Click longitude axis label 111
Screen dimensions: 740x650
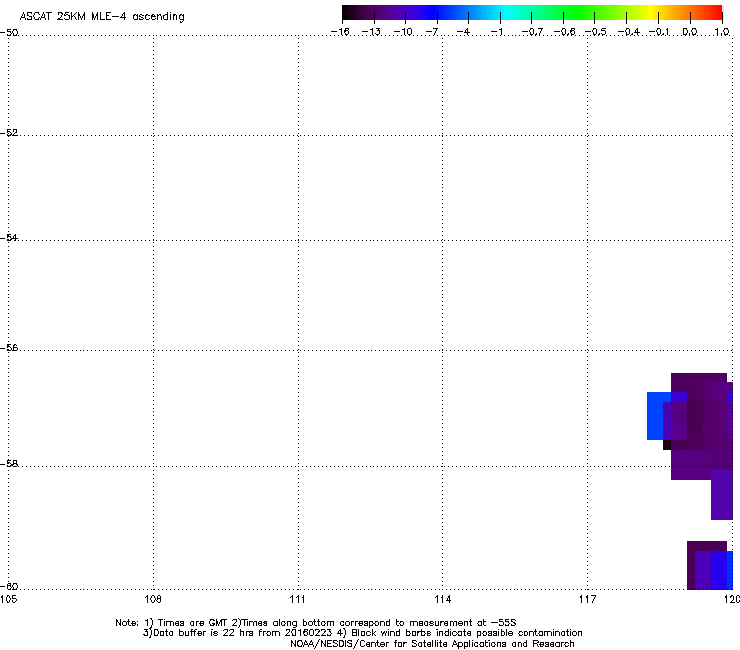[297, 599]
